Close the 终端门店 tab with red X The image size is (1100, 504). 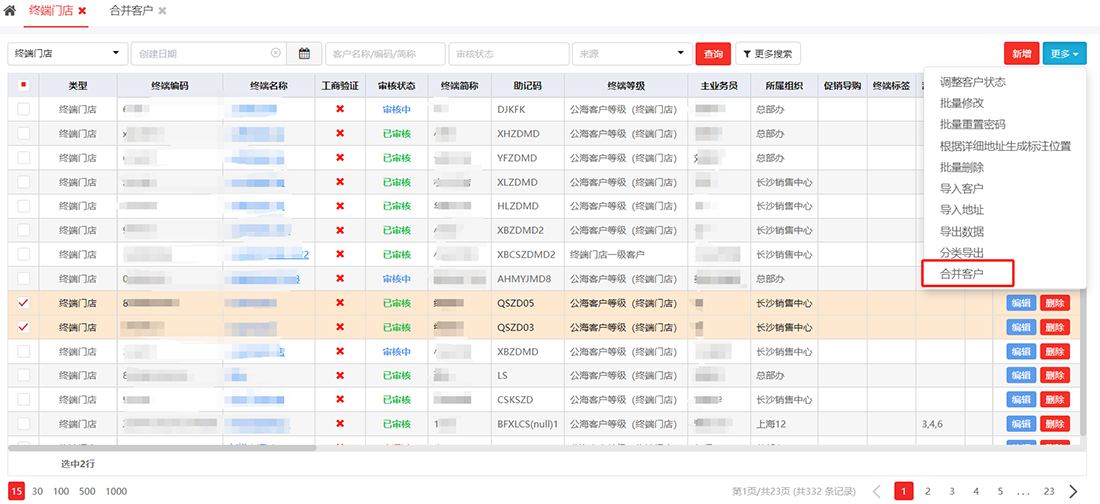tap(82, 10)
